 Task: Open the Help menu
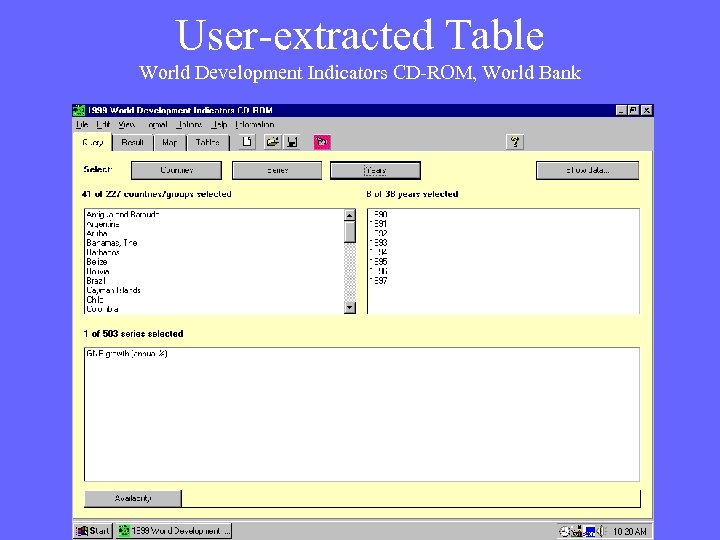[x=219, y=124]
